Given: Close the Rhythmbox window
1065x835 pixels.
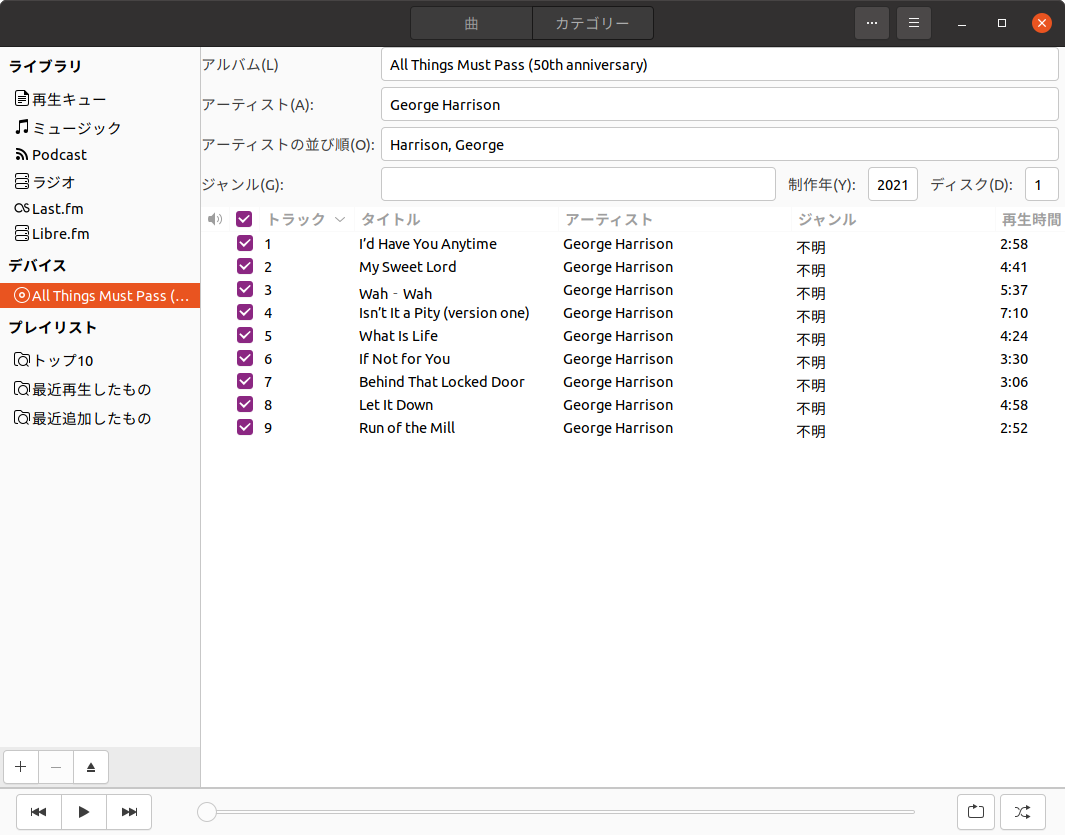Looking at the screenshot, I should (x=1041, y=23).
